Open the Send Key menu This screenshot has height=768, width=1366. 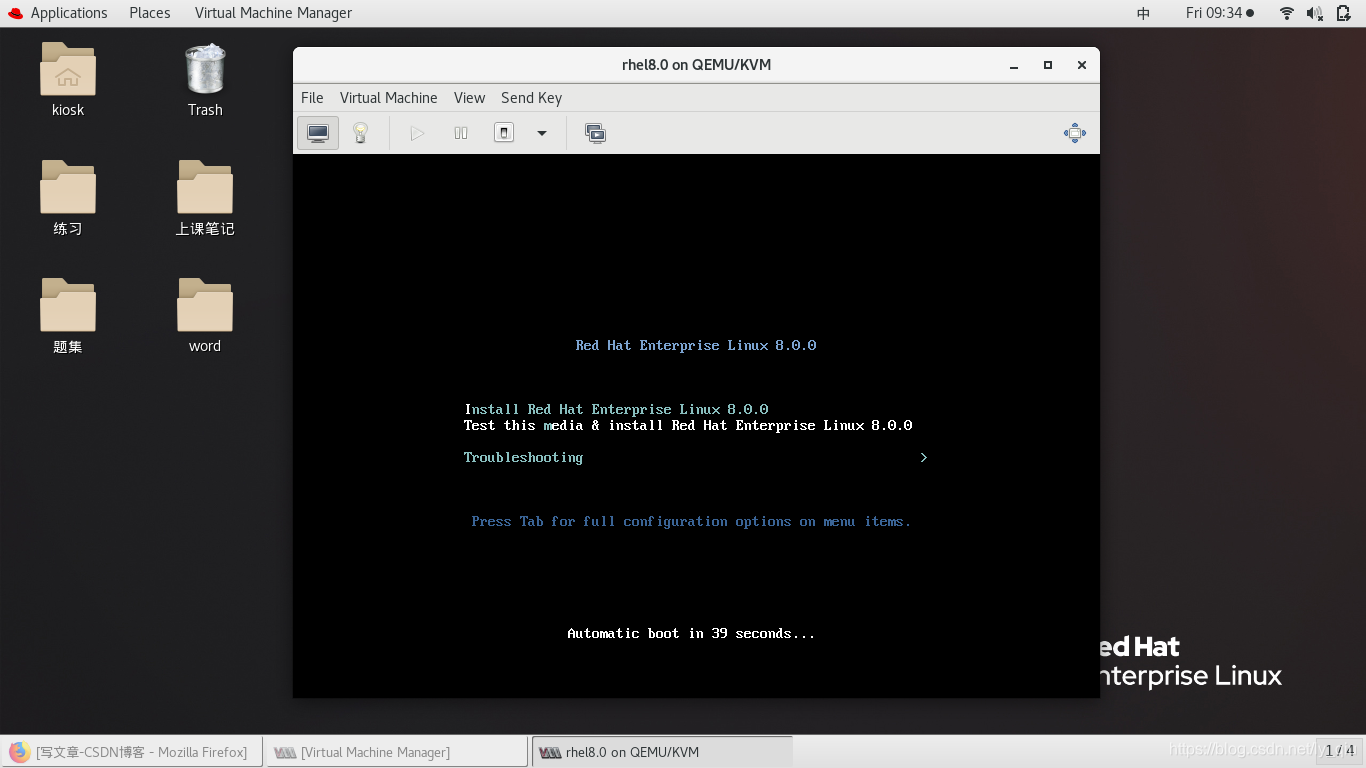point(531,98)
